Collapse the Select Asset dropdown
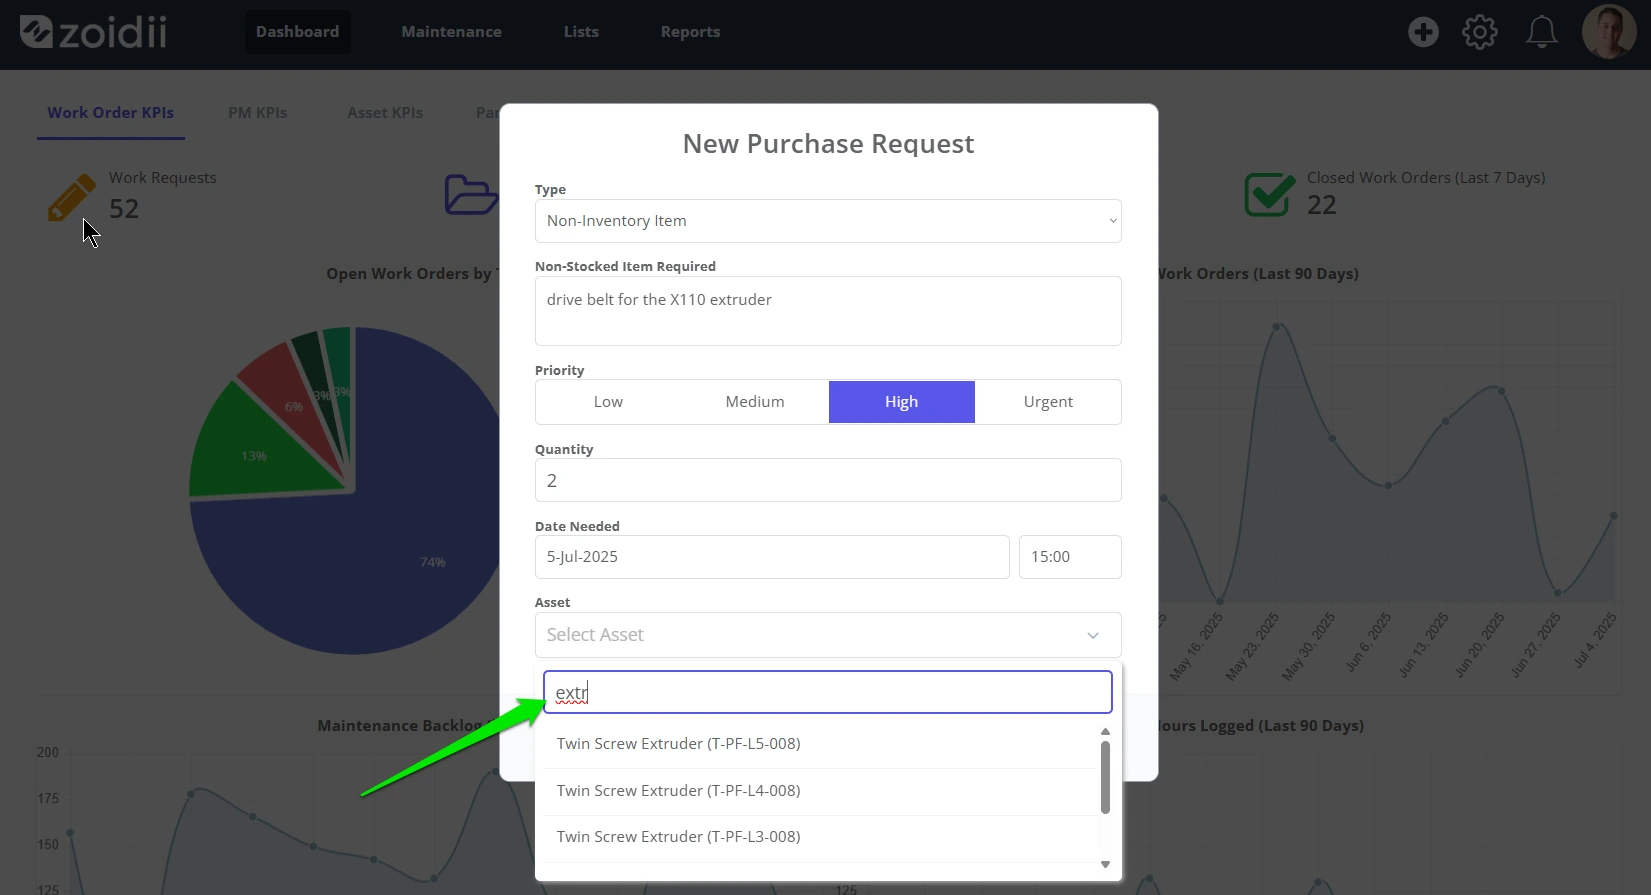 828,635
